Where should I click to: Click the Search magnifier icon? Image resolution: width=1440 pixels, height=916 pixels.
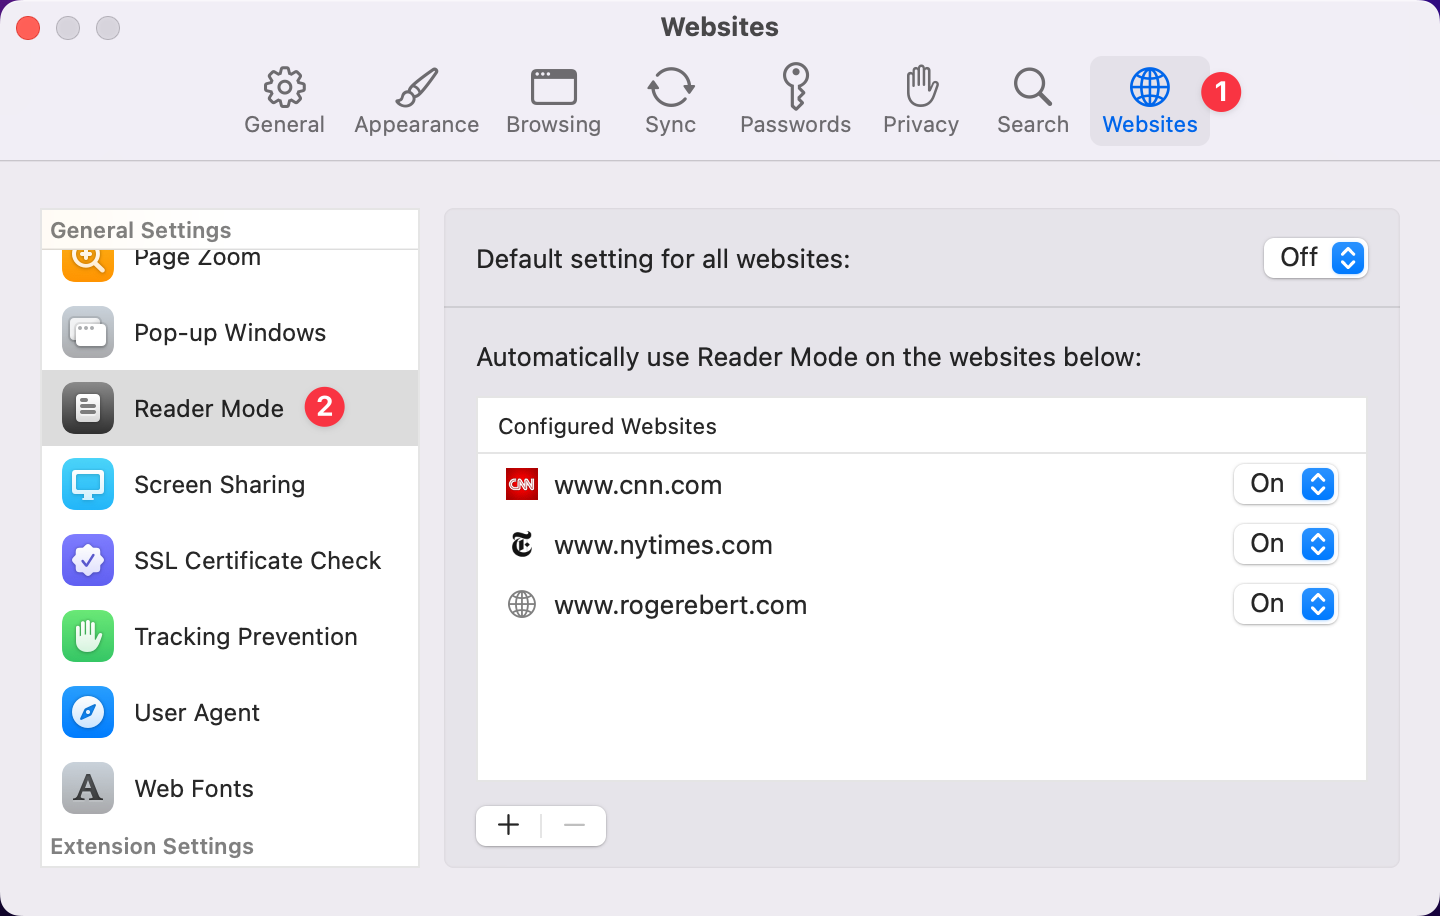[x=1032, y=87]
